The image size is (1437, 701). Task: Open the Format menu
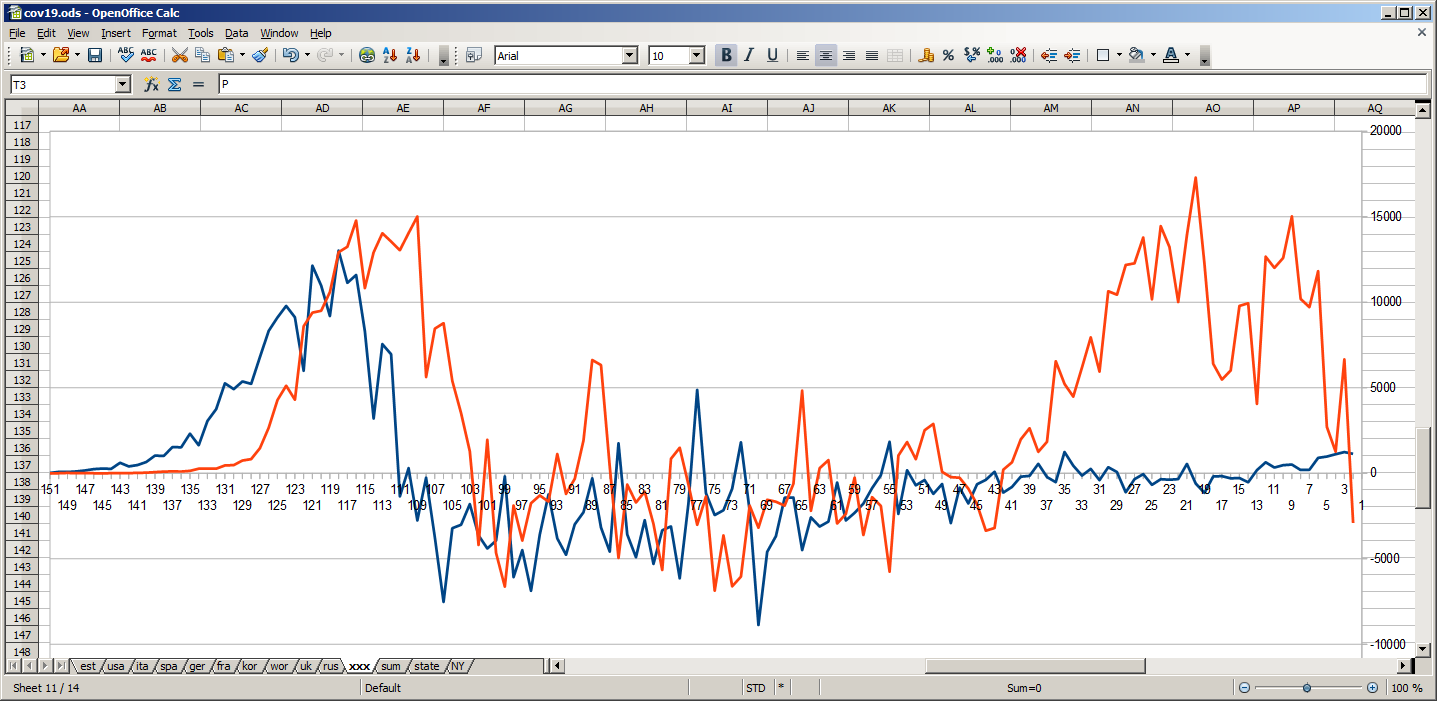pyautogui.click(x=159, y=33)
